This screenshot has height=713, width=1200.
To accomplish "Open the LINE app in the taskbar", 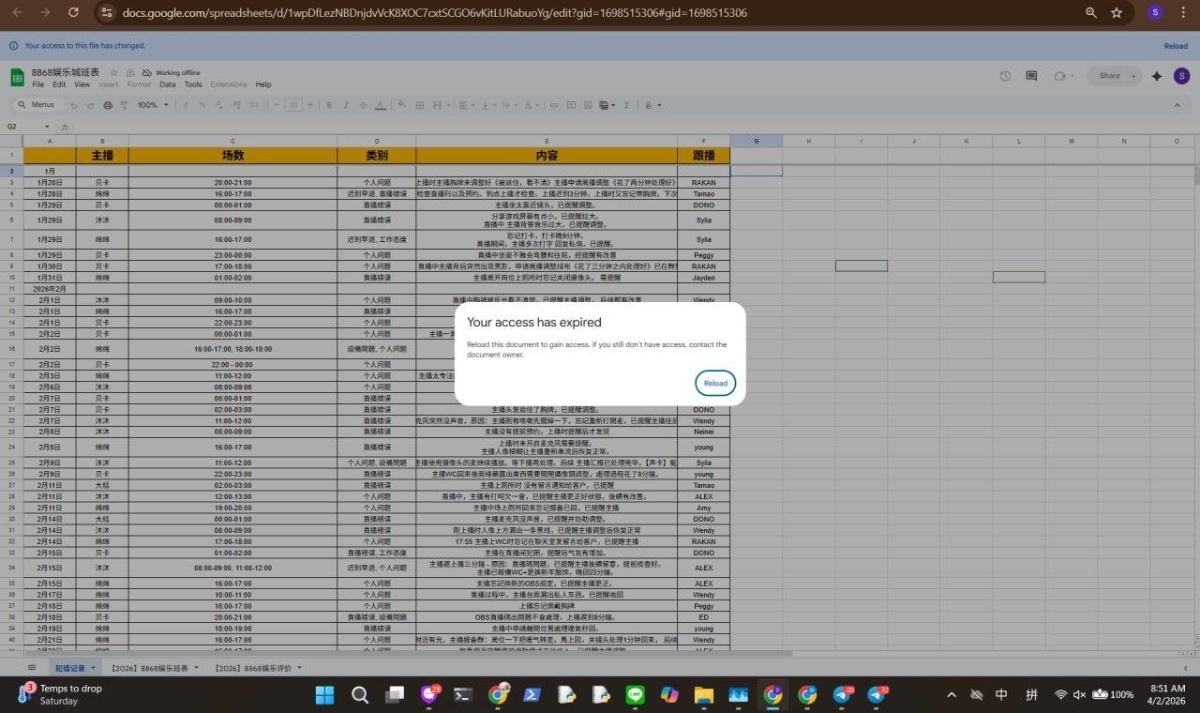I will coord(633,694).
